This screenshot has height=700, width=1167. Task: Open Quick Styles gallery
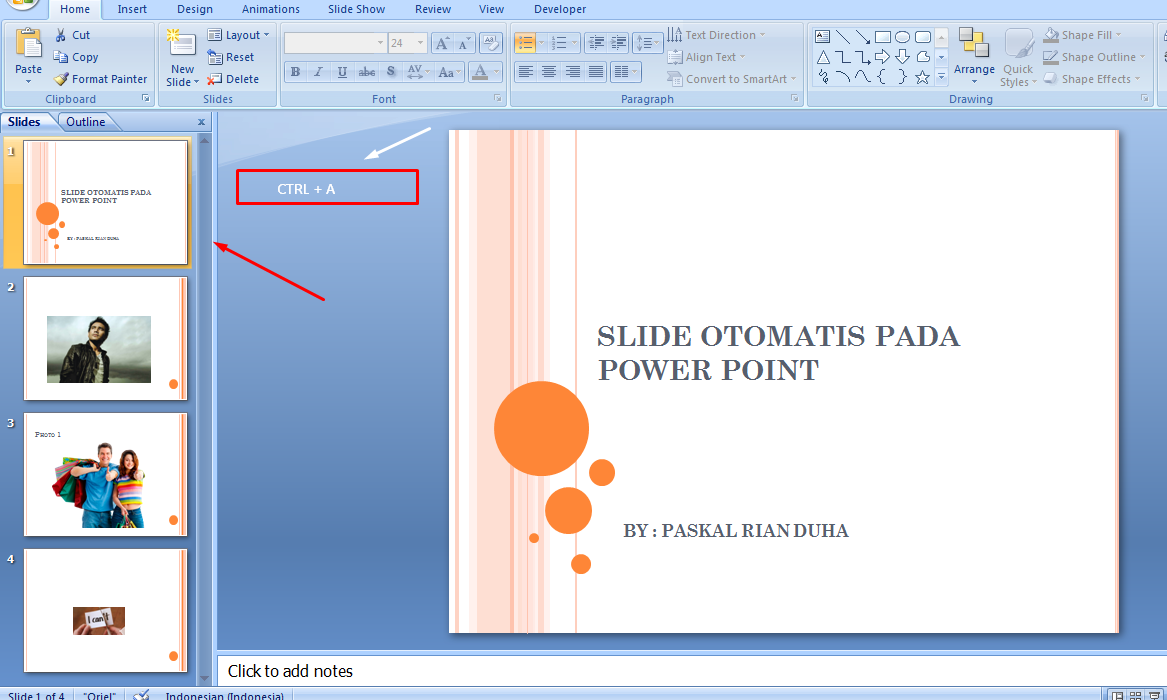[x=1018, y=57]
